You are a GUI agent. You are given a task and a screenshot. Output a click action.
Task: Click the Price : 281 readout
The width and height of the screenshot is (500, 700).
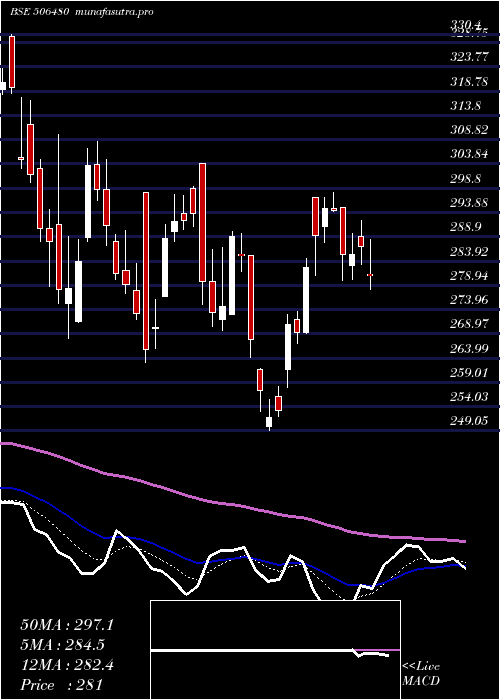point(62,685)
